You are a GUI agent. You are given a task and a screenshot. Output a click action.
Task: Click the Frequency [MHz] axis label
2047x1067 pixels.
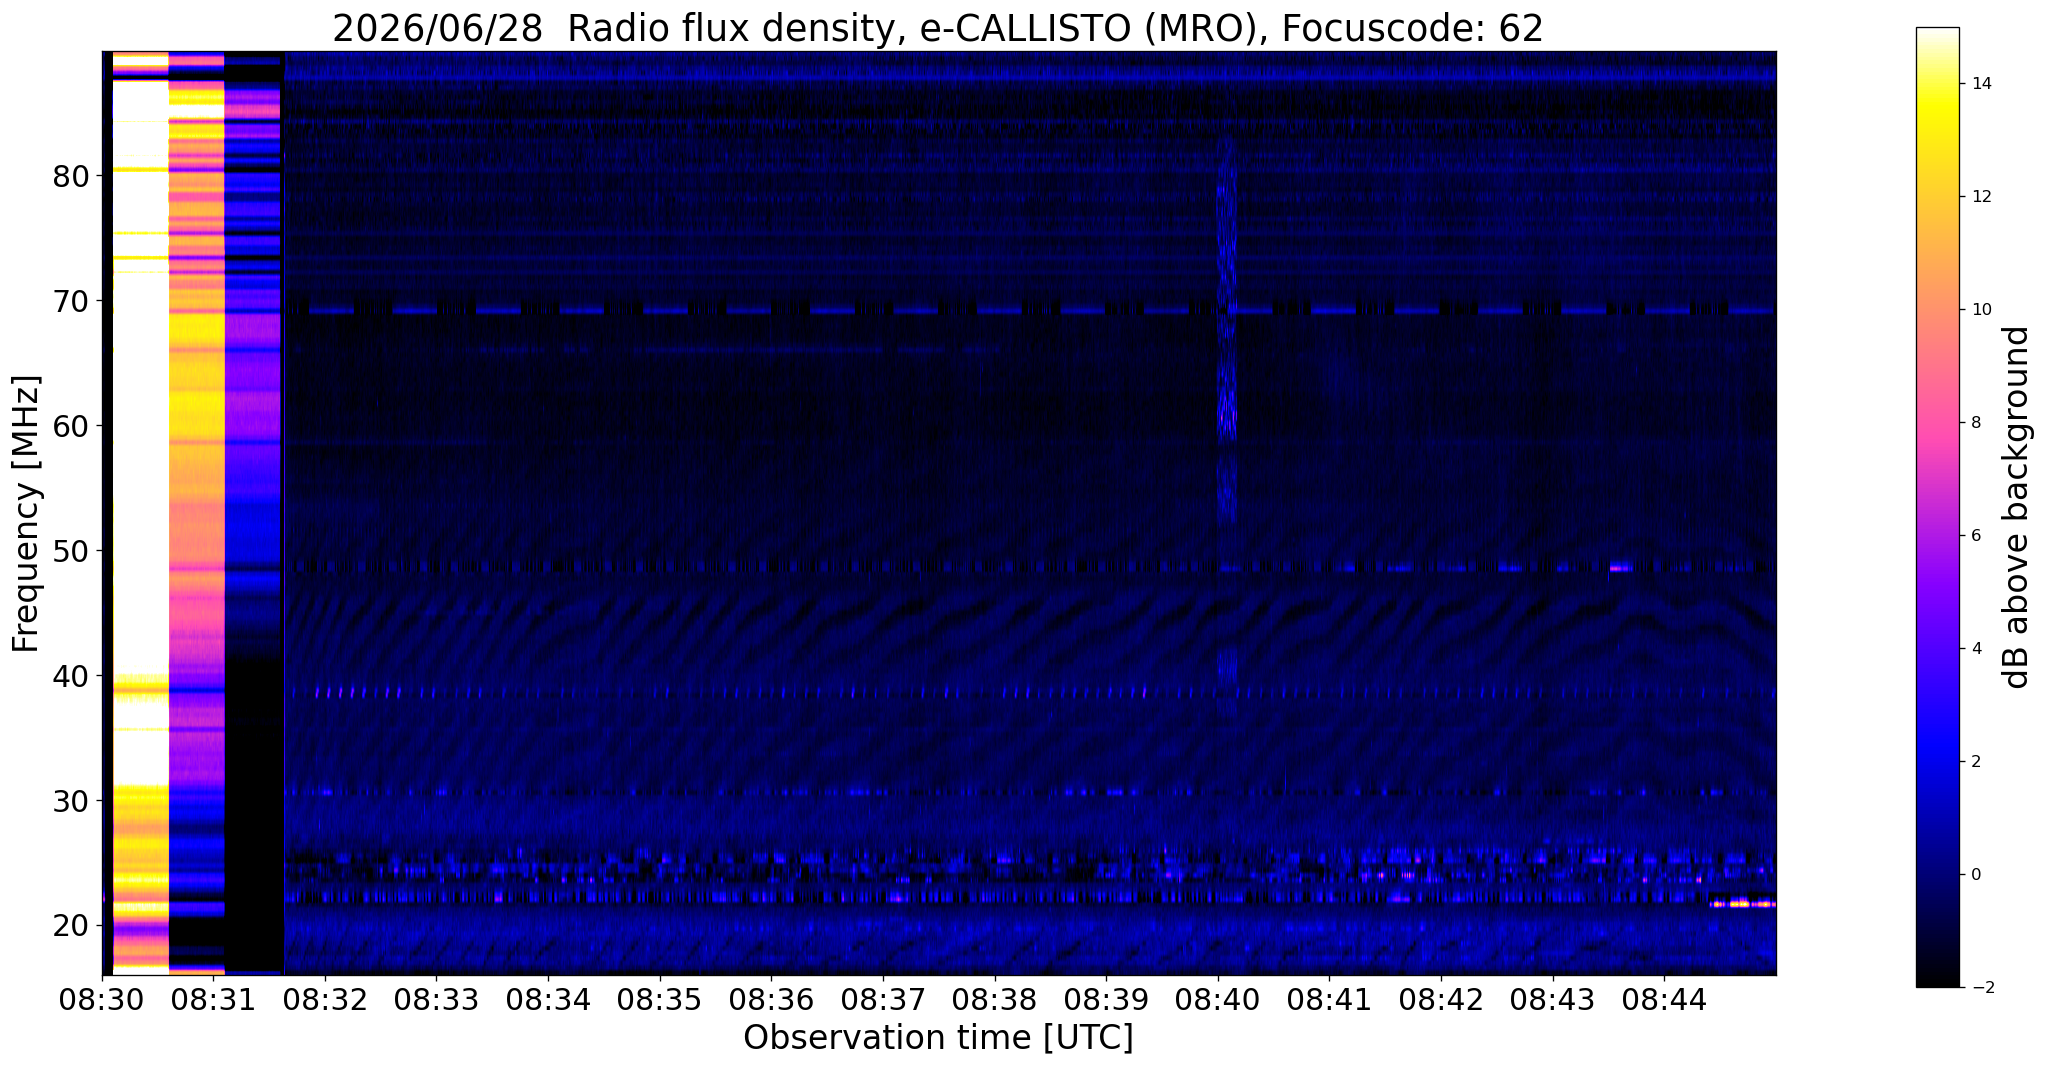point(27,513)
